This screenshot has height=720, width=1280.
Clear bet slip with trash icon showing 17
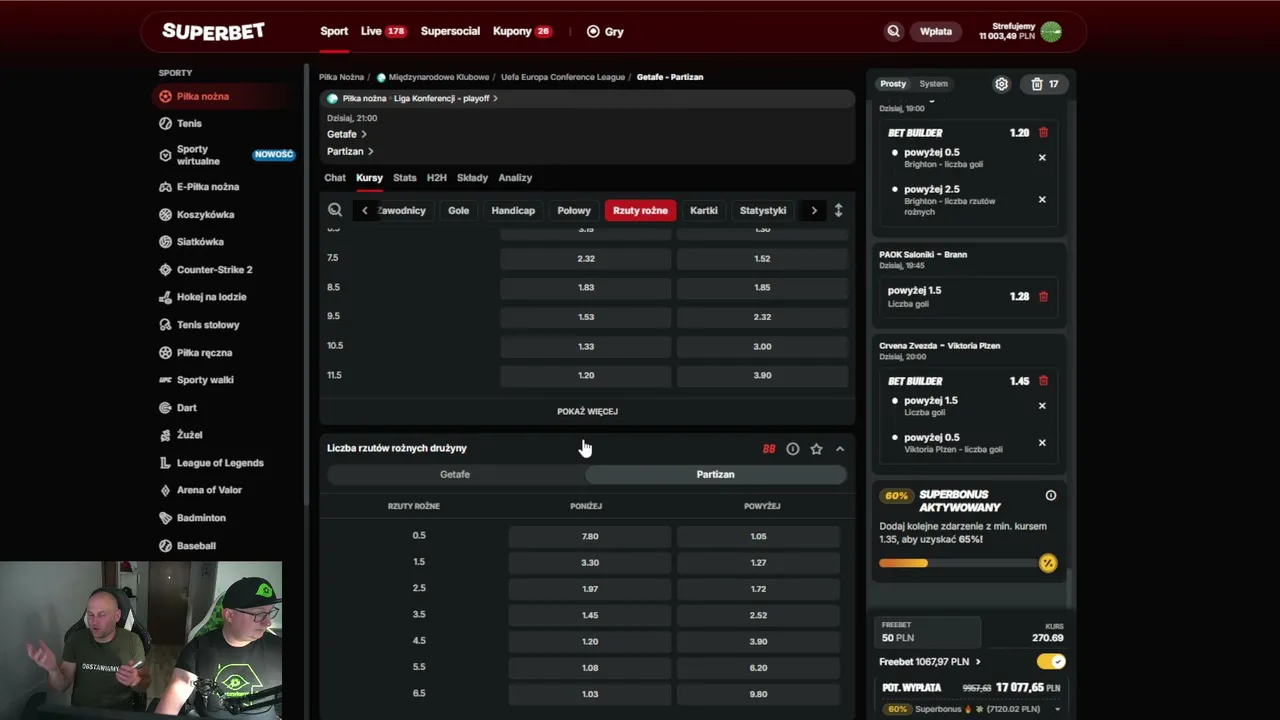coord(1045,84)
